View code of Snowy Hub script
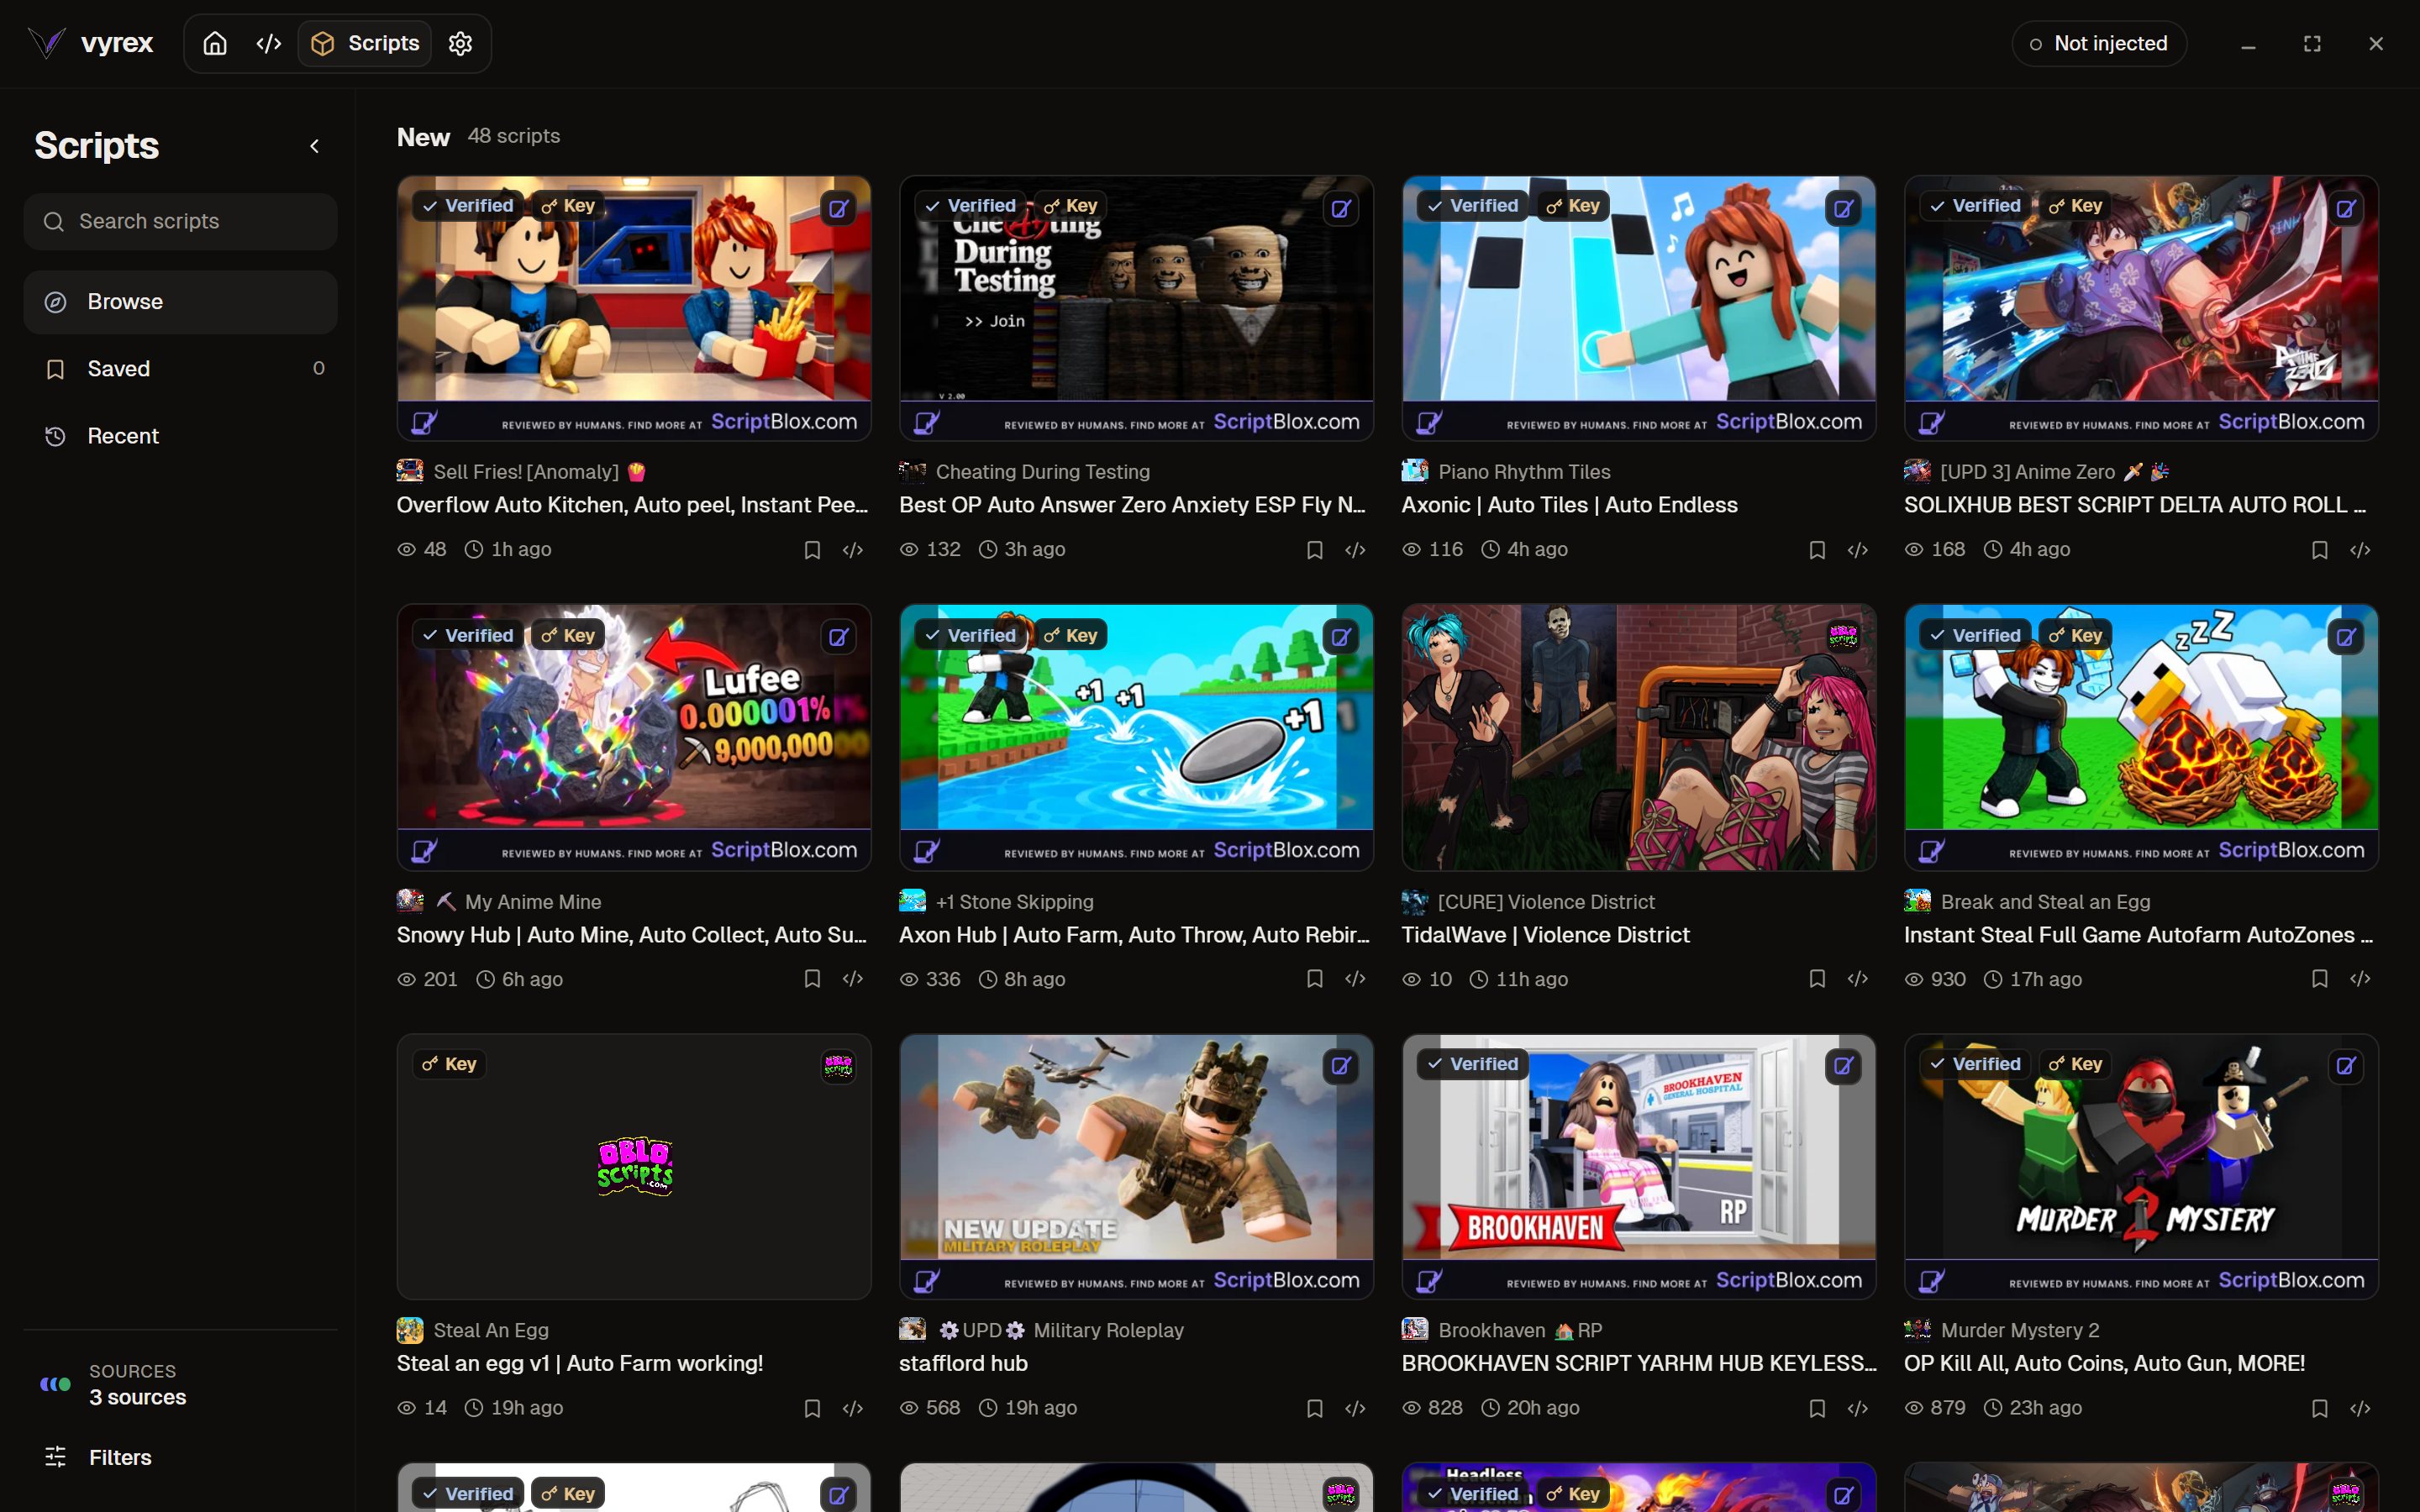 [x=853, y=979]
